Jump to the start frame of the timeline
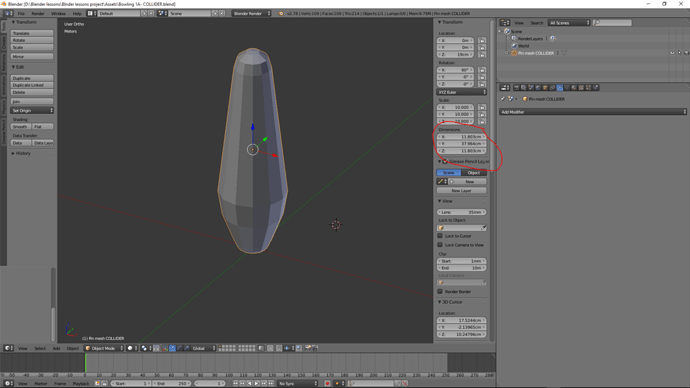The image size is (690, 388). 235,384
